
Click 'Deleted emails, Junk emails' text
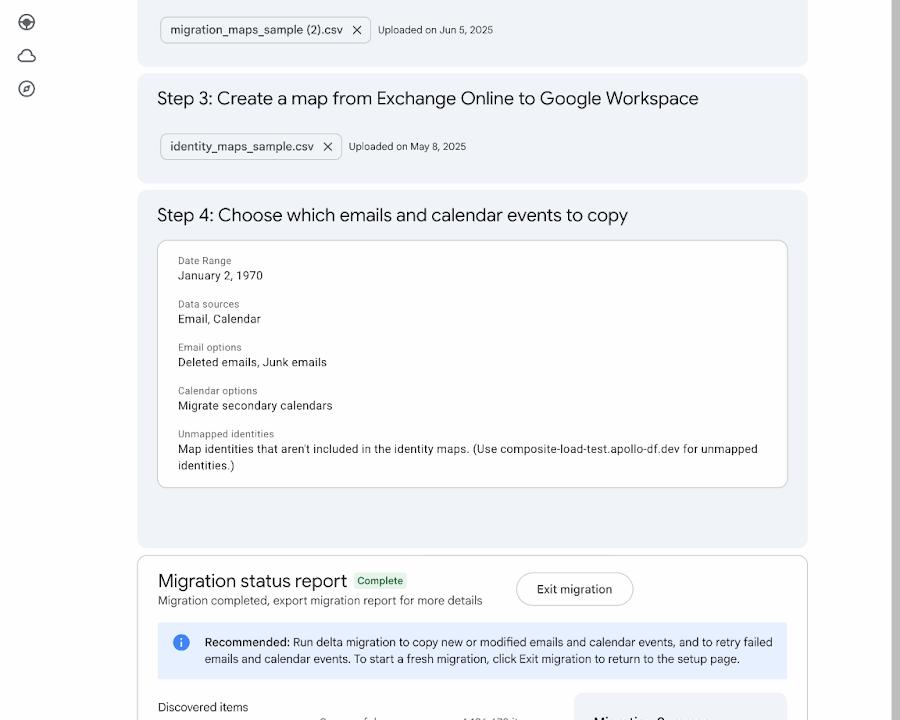point(252,362)
